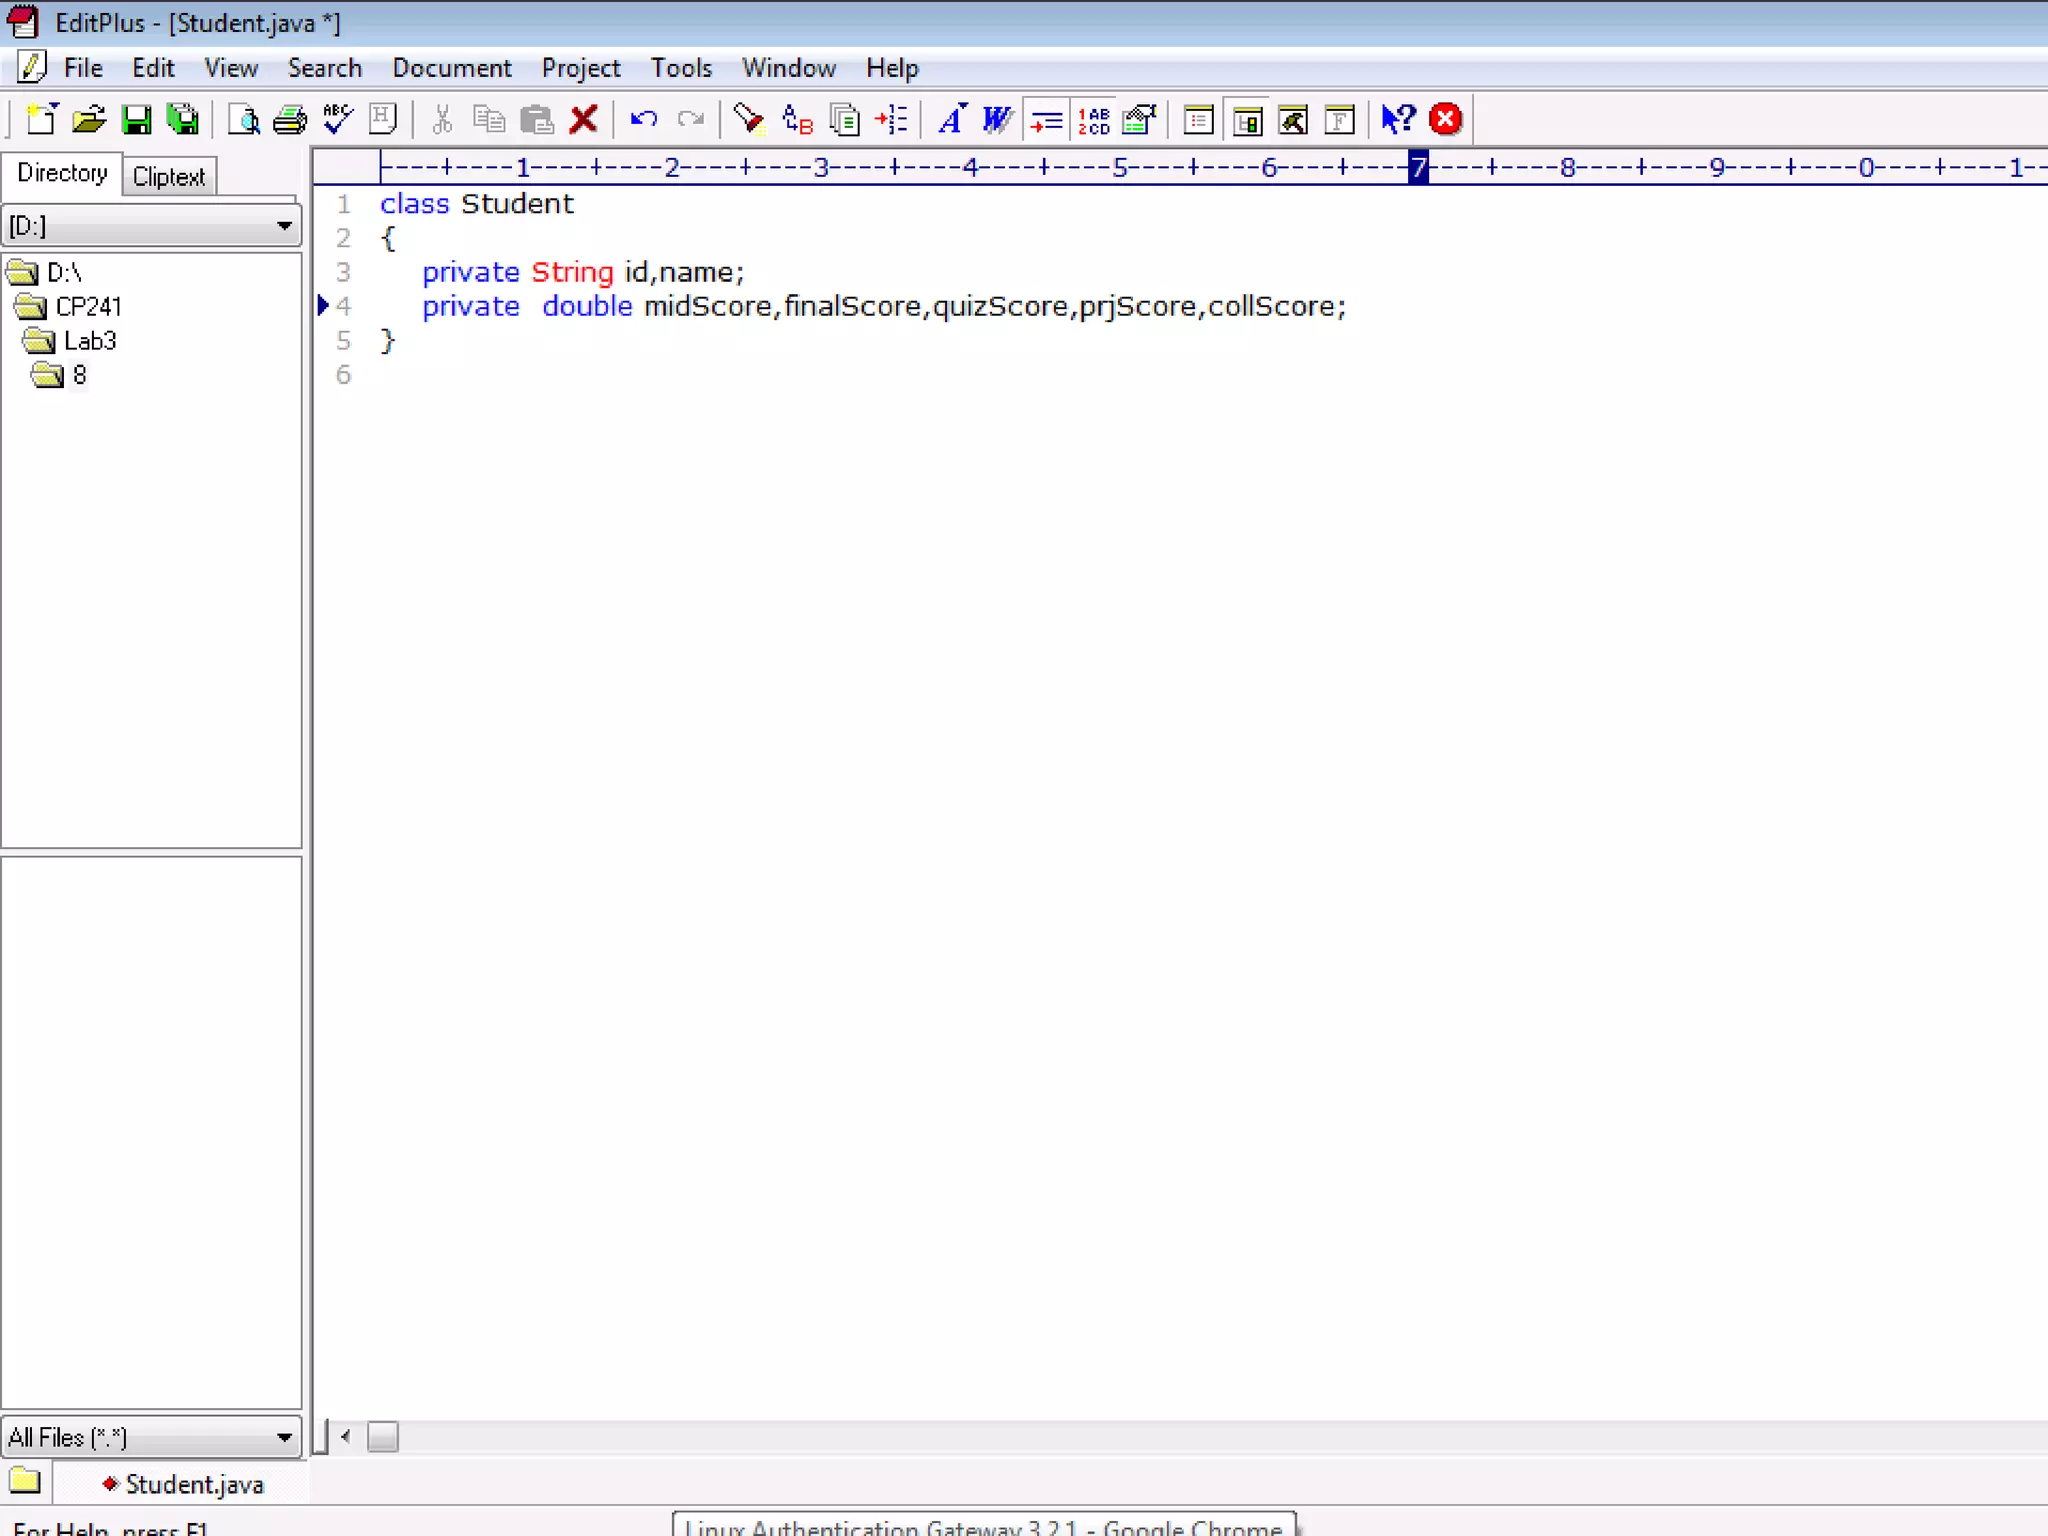This screenshot has width=2048, height=1536.
Task: Toggle the Word Wrap W icon
Action: [997, 120]
